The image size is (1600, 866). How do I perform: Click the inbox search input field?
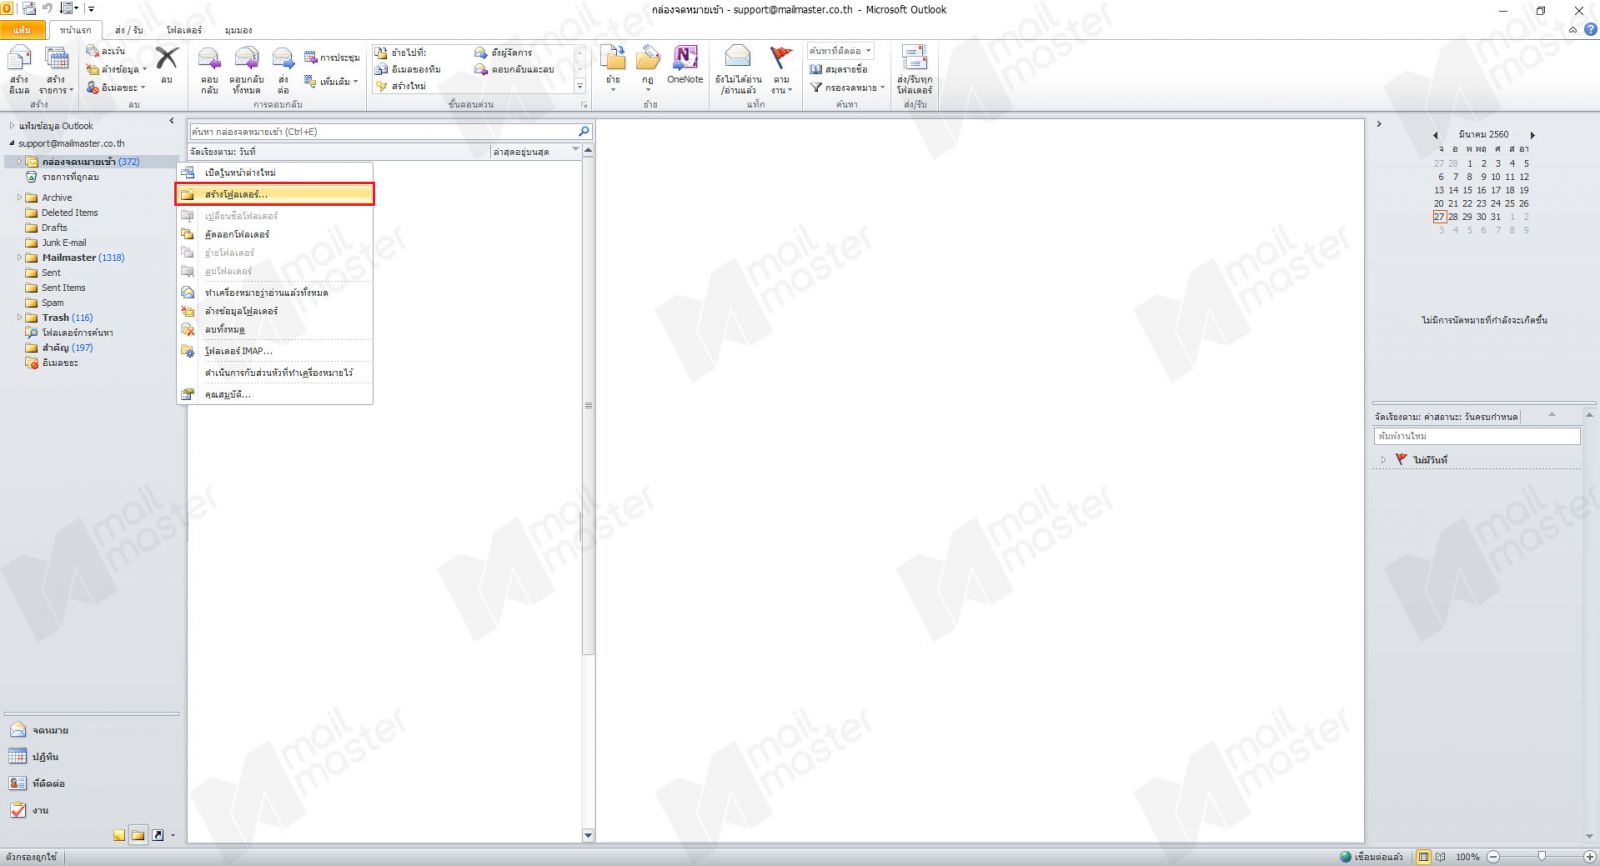click(383, 131)
